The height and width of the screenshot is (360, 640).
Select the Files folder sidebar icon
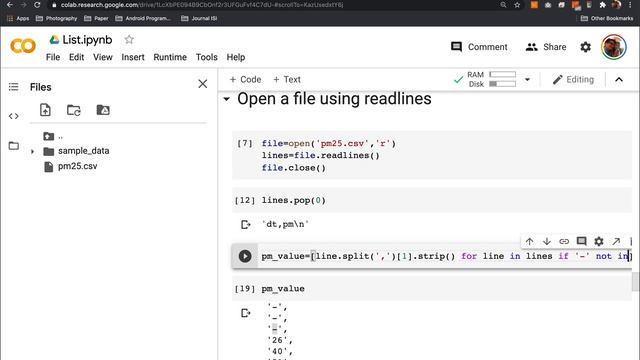(13, 146)
